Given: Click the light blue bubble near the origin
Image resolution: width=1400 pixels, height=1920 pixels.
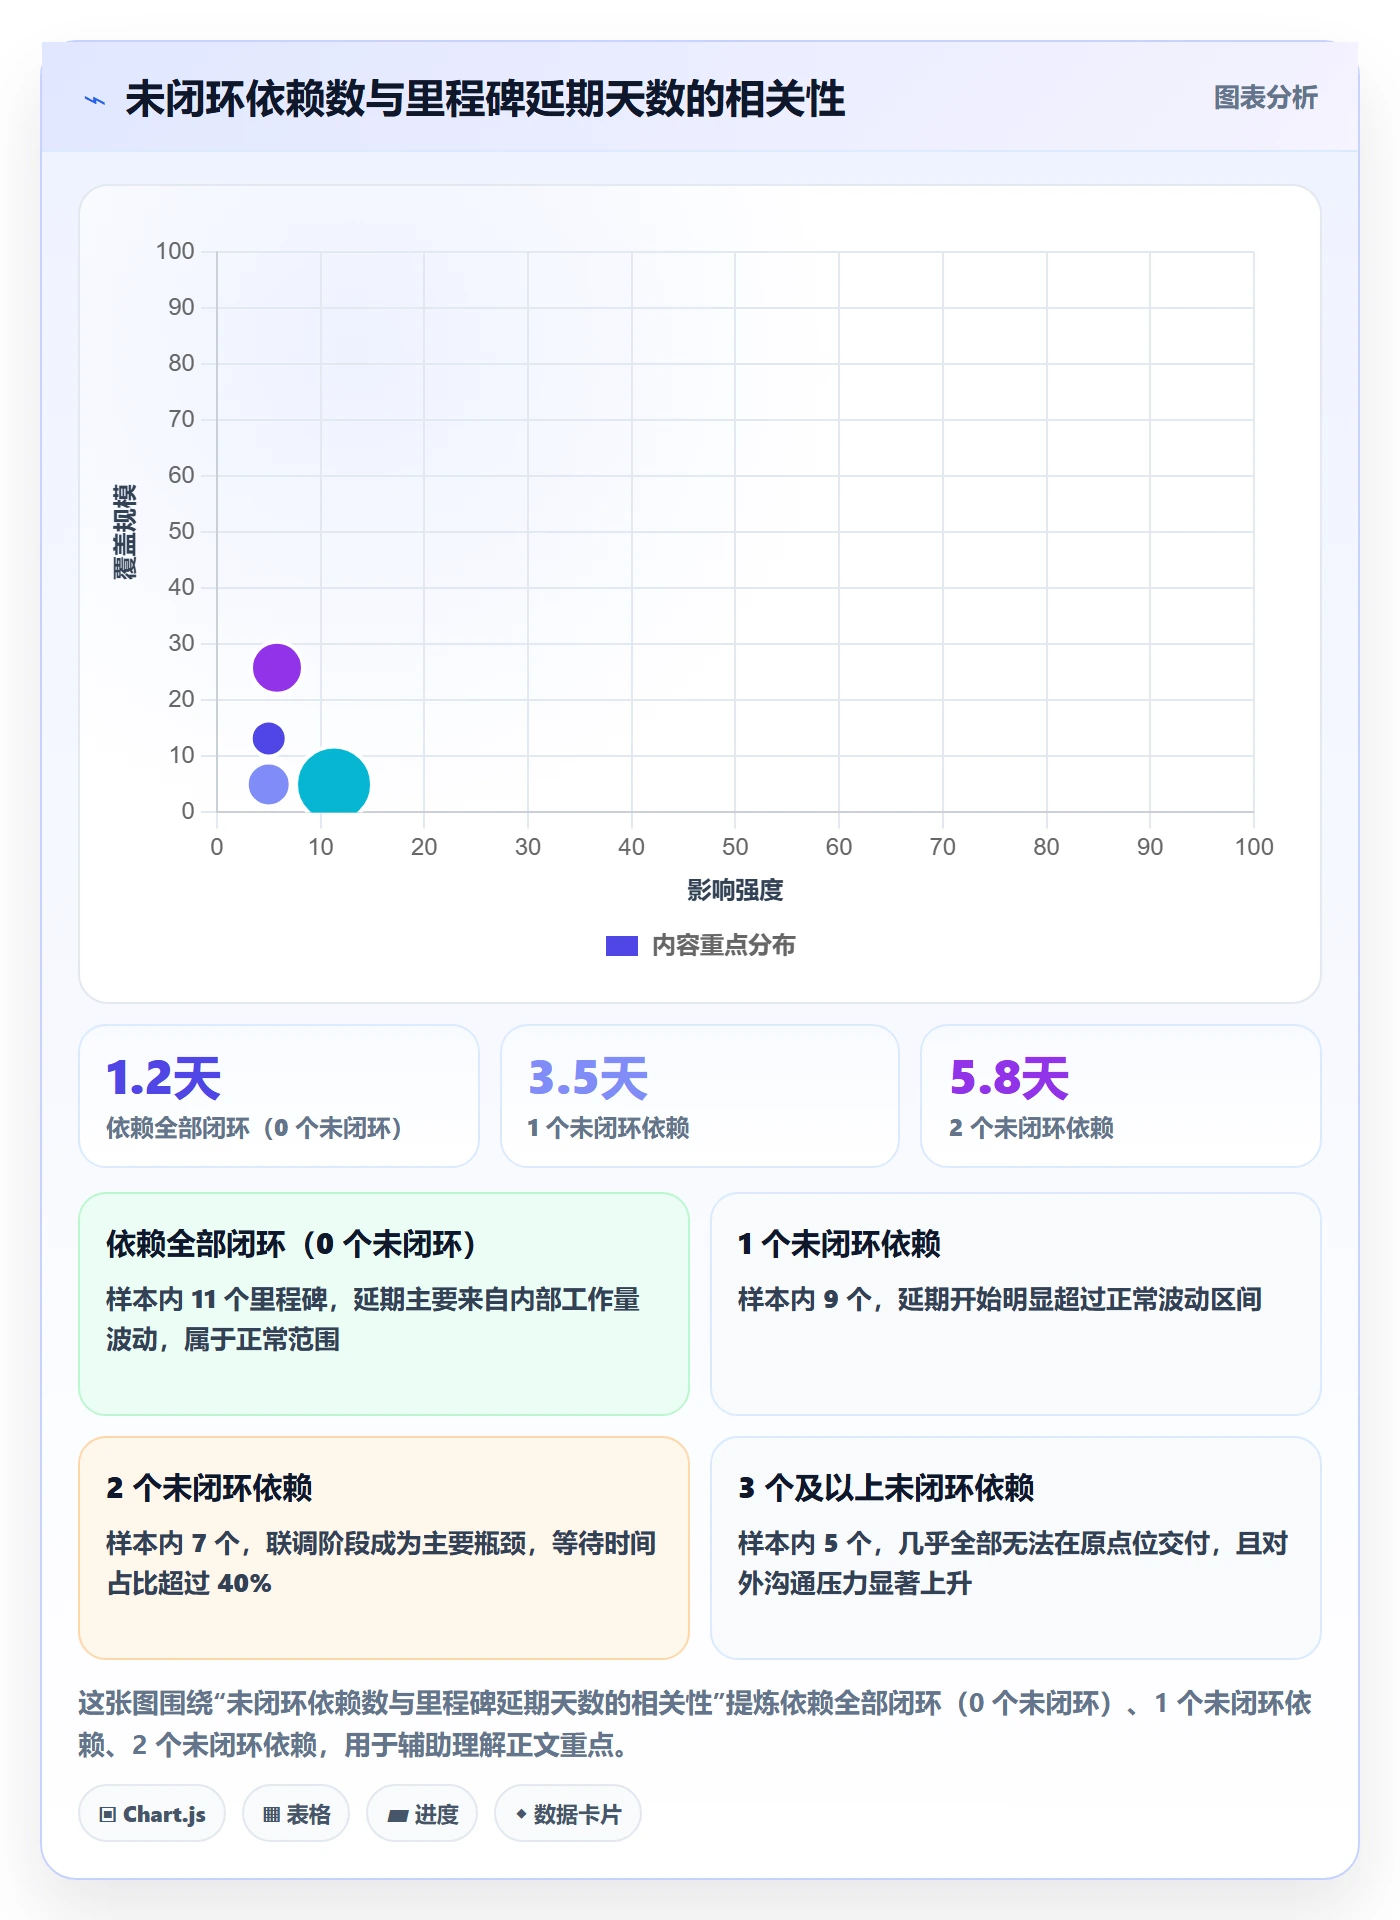Looking at the screenshot, I should (x=268, y=785).
